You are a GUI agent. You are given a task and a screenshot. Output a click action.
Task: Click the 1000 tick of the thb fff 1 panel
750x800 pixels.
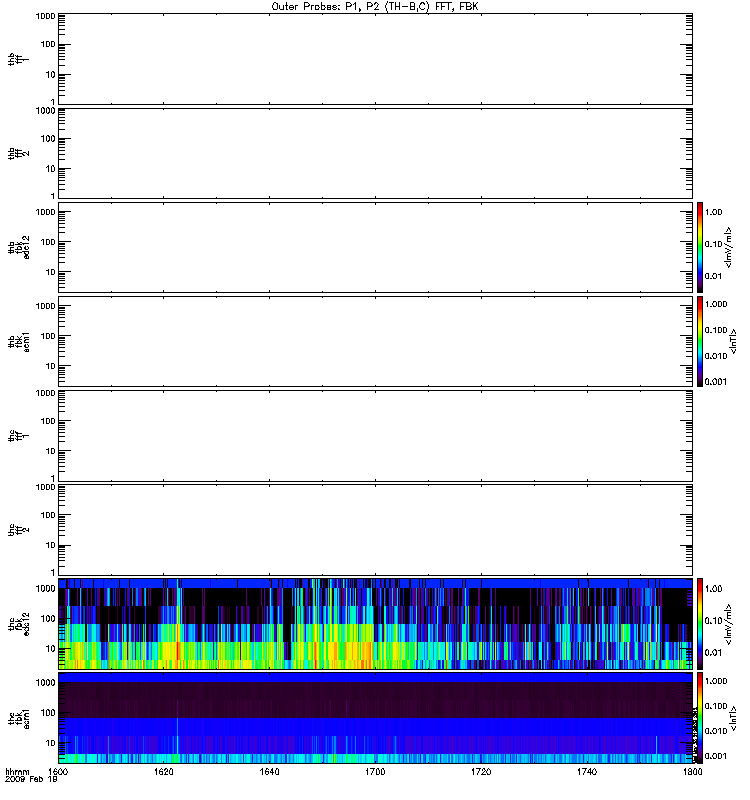pos(45,16)
